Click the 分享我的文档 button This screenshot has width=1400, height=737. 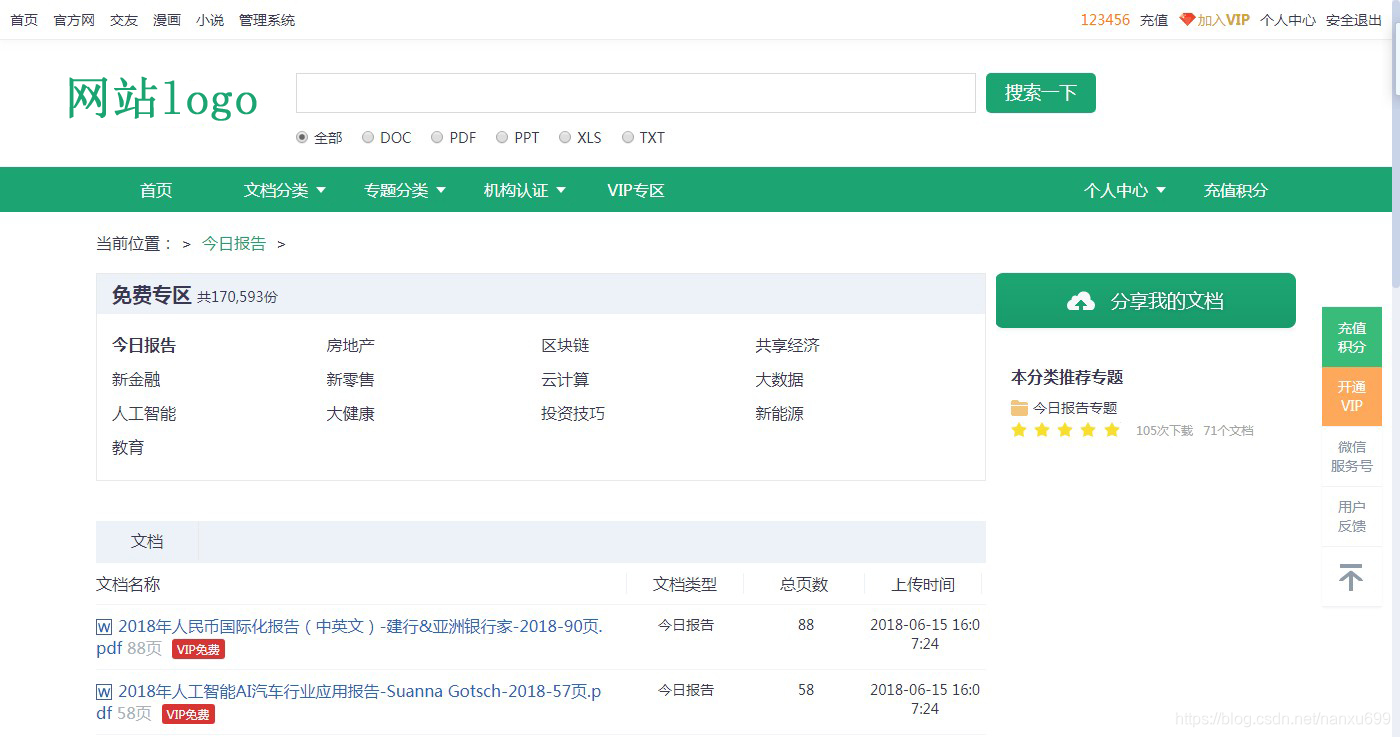coord(1146,301)
